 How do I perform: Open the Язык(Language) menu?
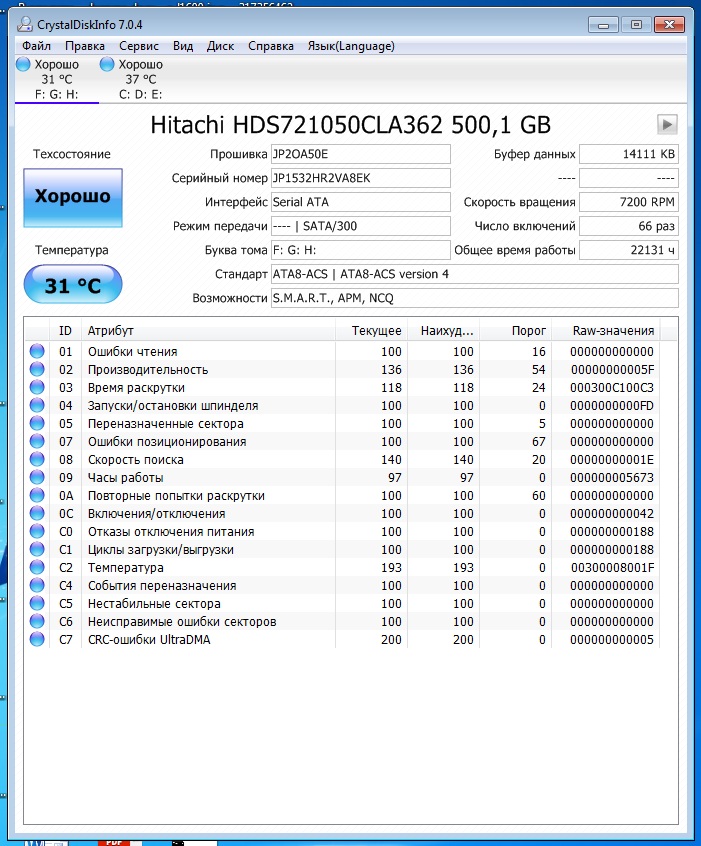351,46
